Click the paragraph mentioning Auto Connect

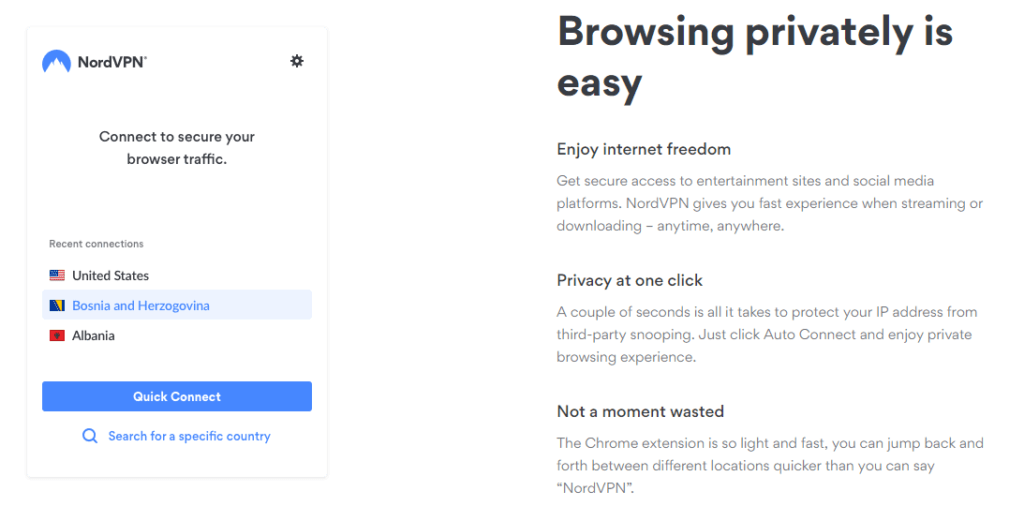click(x=766, y=334)
